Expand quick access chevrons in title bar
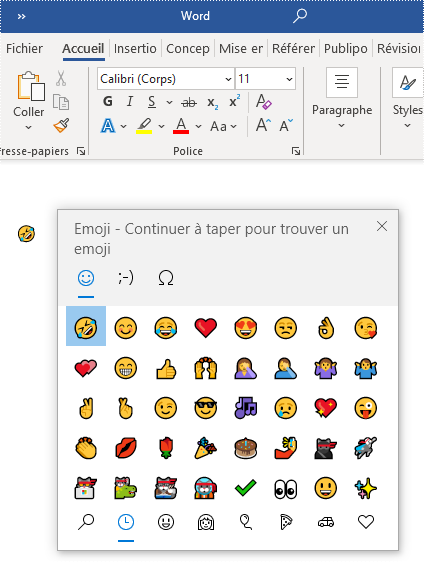This screenshot has width=424, height=562. pyautogui.click(x=22, y=16)
